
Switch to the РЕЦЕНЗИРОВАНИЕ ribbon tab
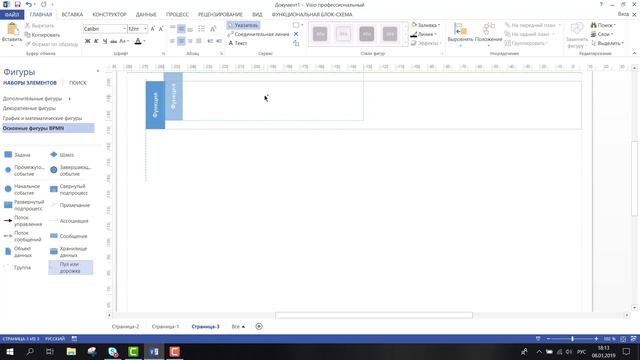point(220,14)
